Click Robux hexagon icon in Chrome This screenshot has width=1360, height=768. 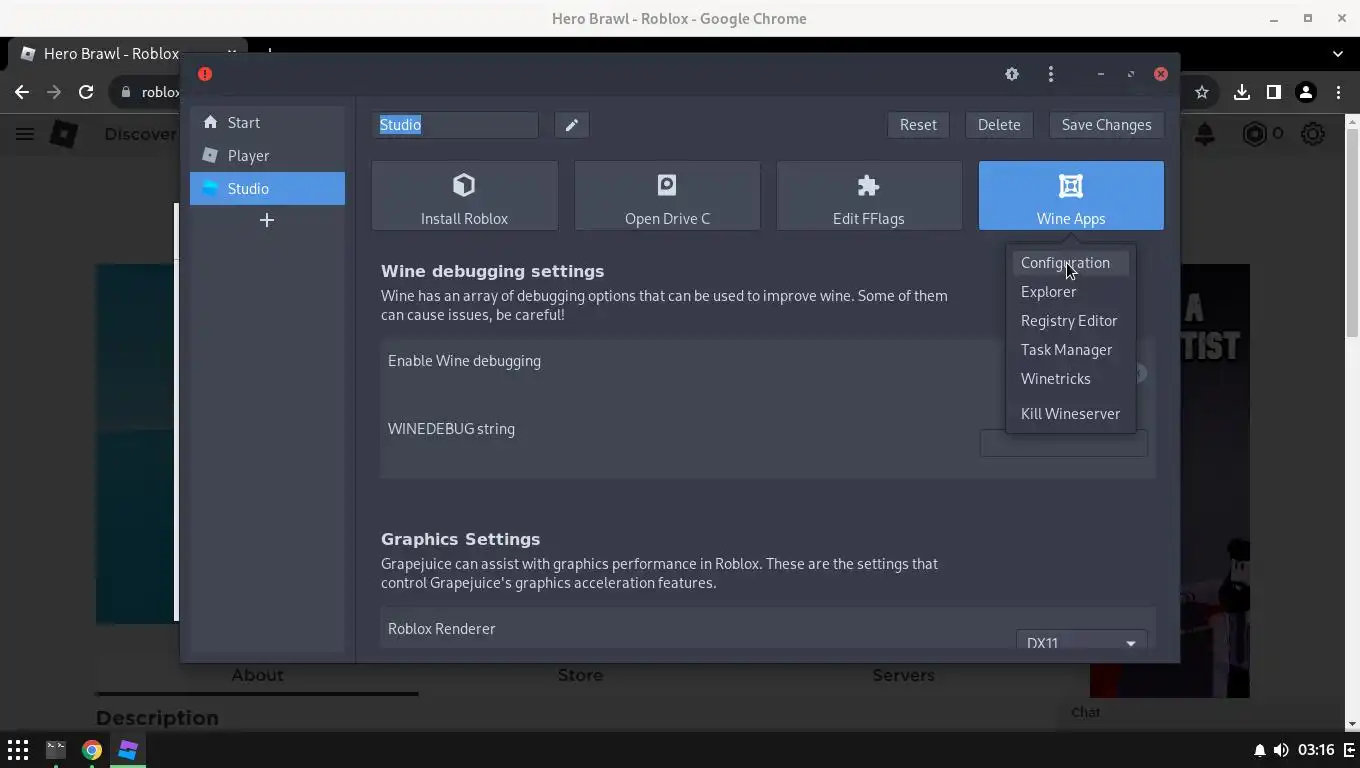coord(1254,134)
